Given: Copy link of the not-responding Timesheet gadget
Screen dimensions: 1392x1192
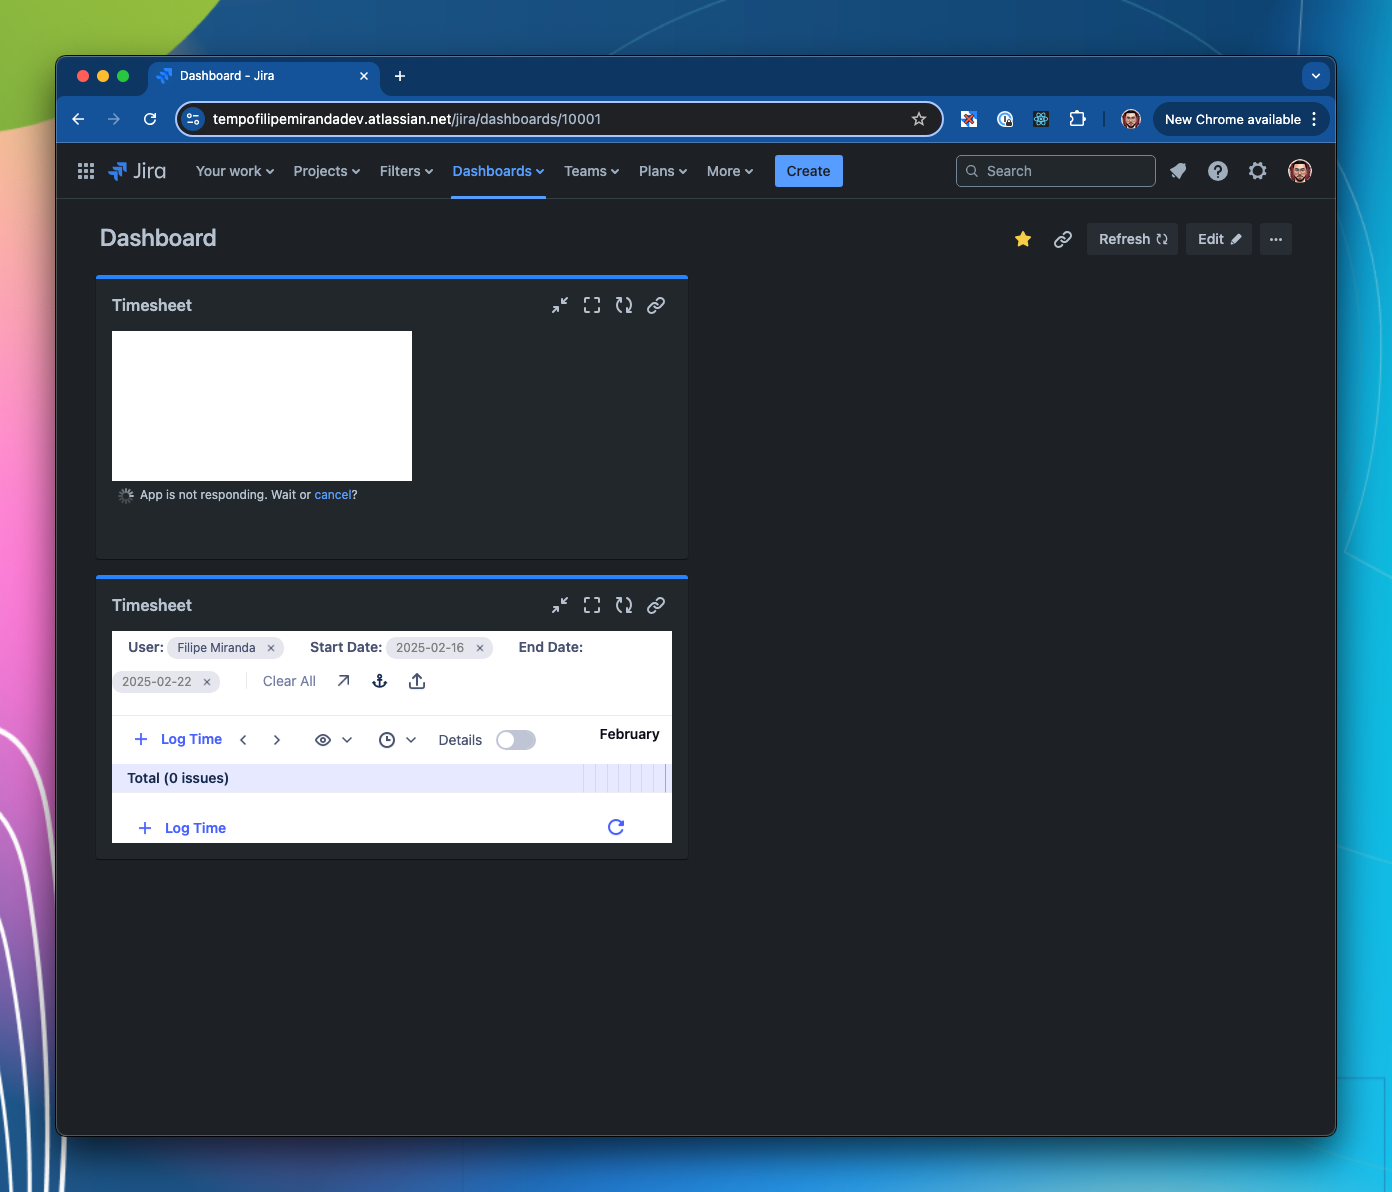Looking at the screenshot, I should [x=656, y=305].
